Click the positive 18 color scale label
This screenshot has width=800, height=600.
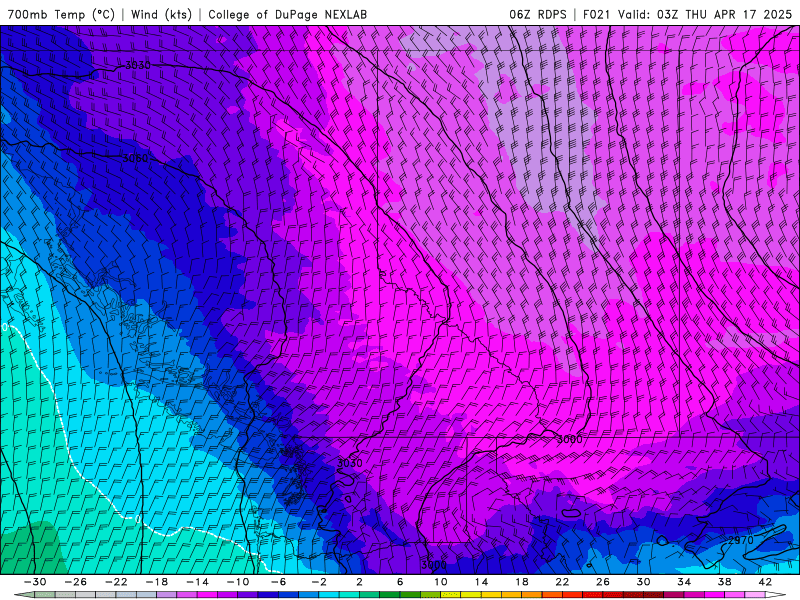click(521, 582)
